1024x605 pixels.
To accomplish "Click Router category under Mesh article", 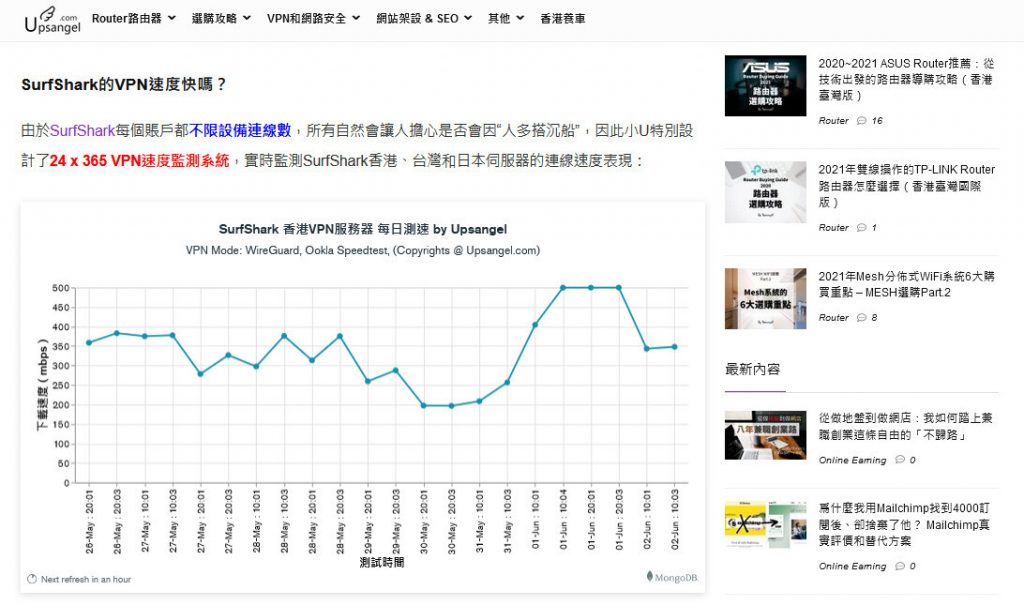I will click(x=833, y=318).
